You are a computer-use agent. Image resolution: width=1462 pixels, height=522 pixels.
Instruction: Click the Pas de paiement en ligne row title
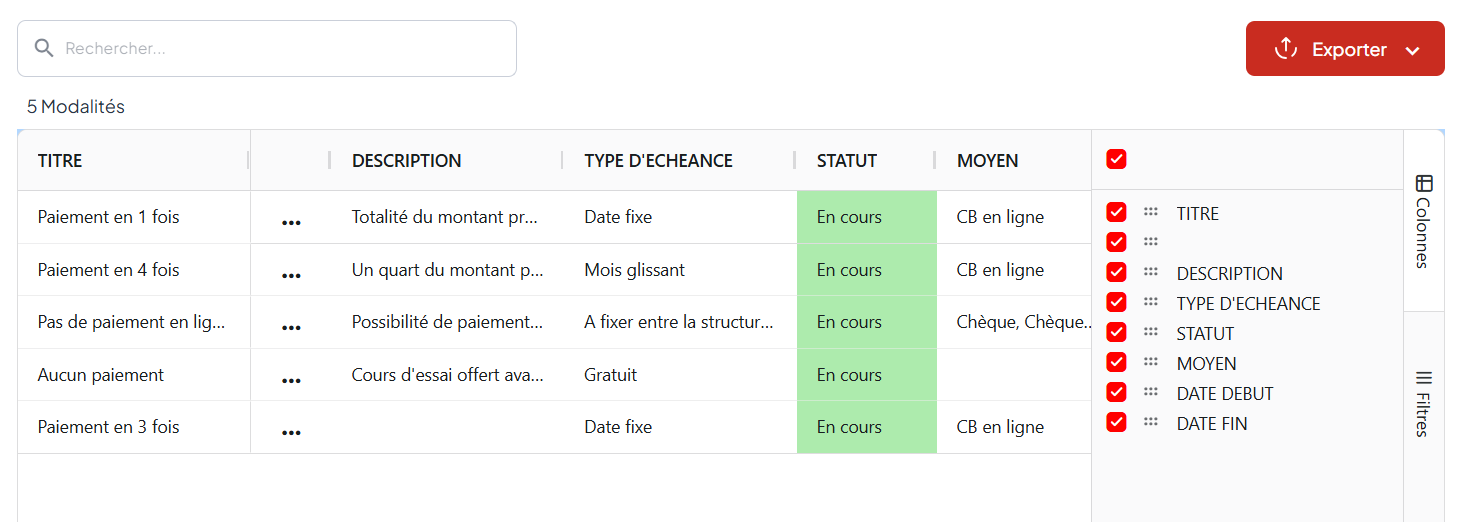pos(131,322)
